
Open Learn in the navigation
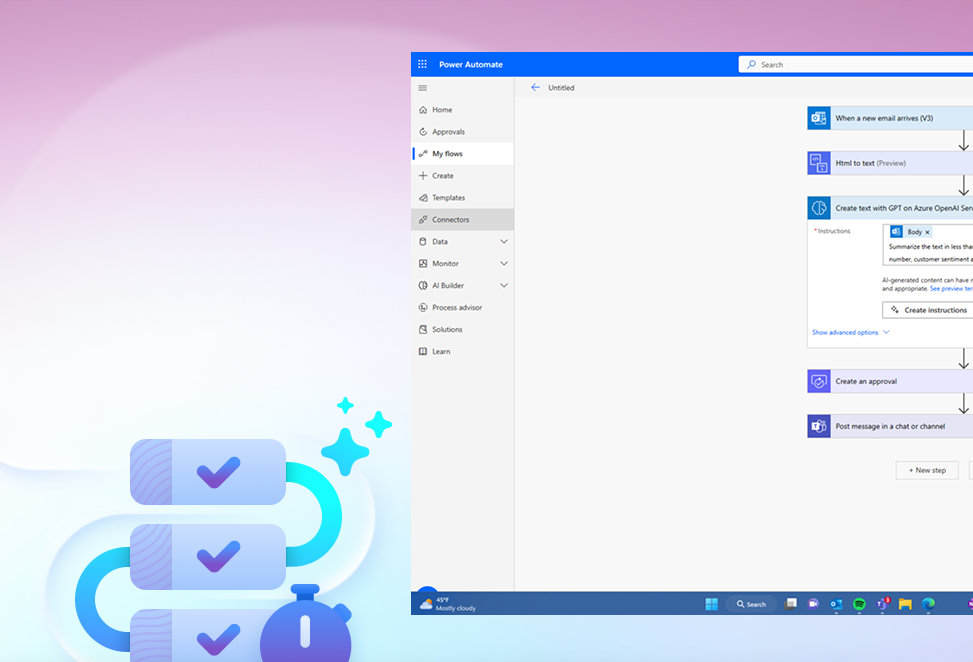pyautogui.click(x=462, y=351)
